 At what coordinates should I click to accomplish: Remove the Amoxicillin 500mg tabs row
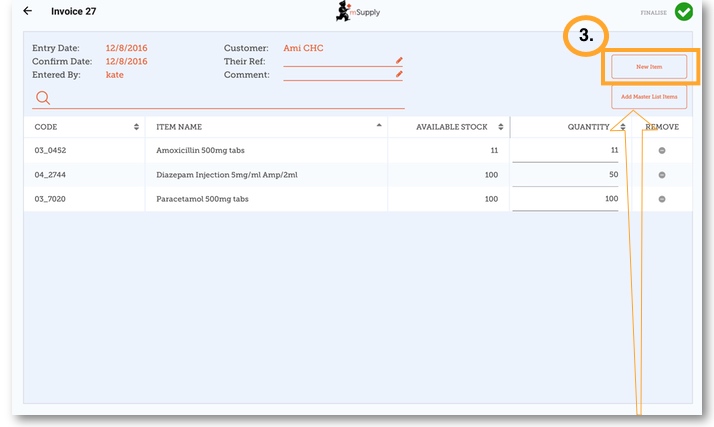(661, 150)
